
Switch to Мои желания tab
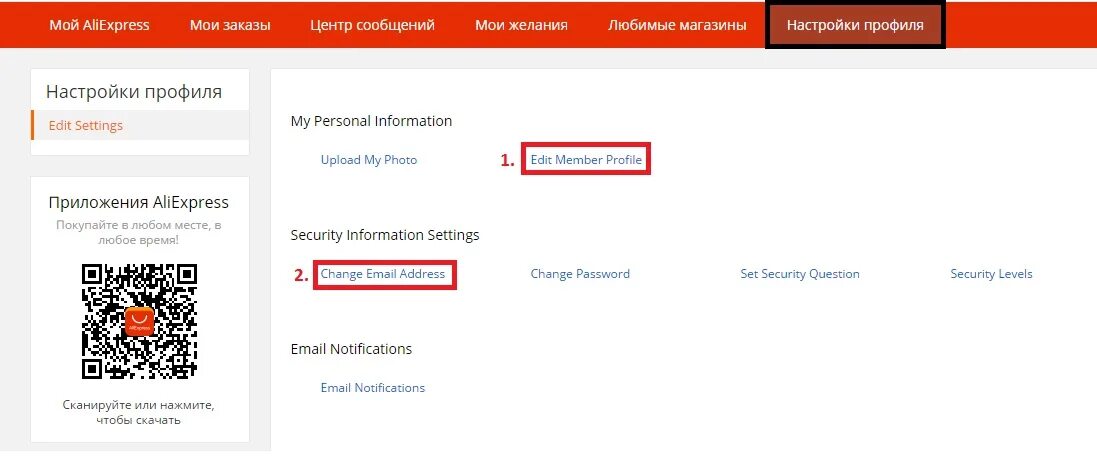click(521, 25)
